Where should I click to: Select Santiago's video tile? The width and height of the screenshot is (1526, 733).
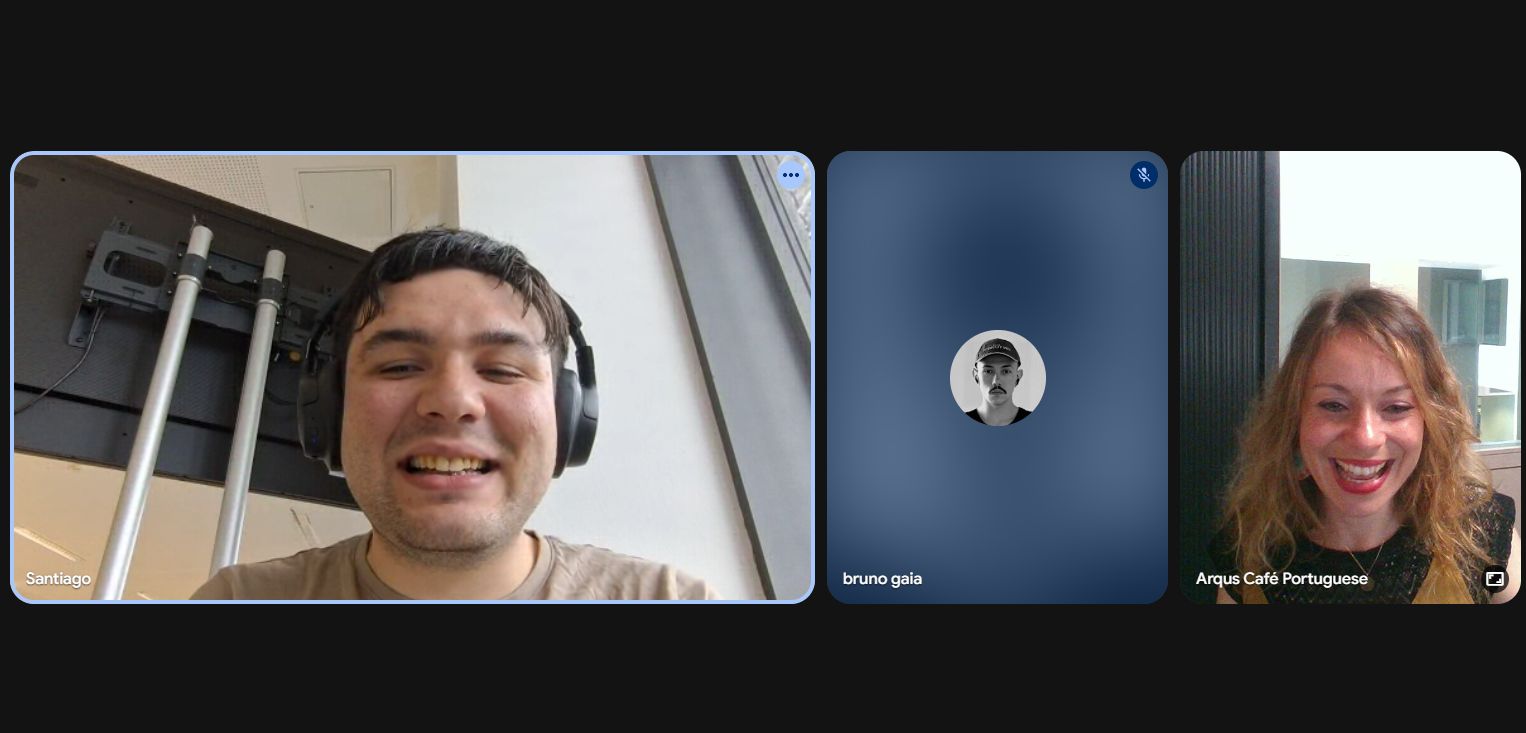(413, 377)
